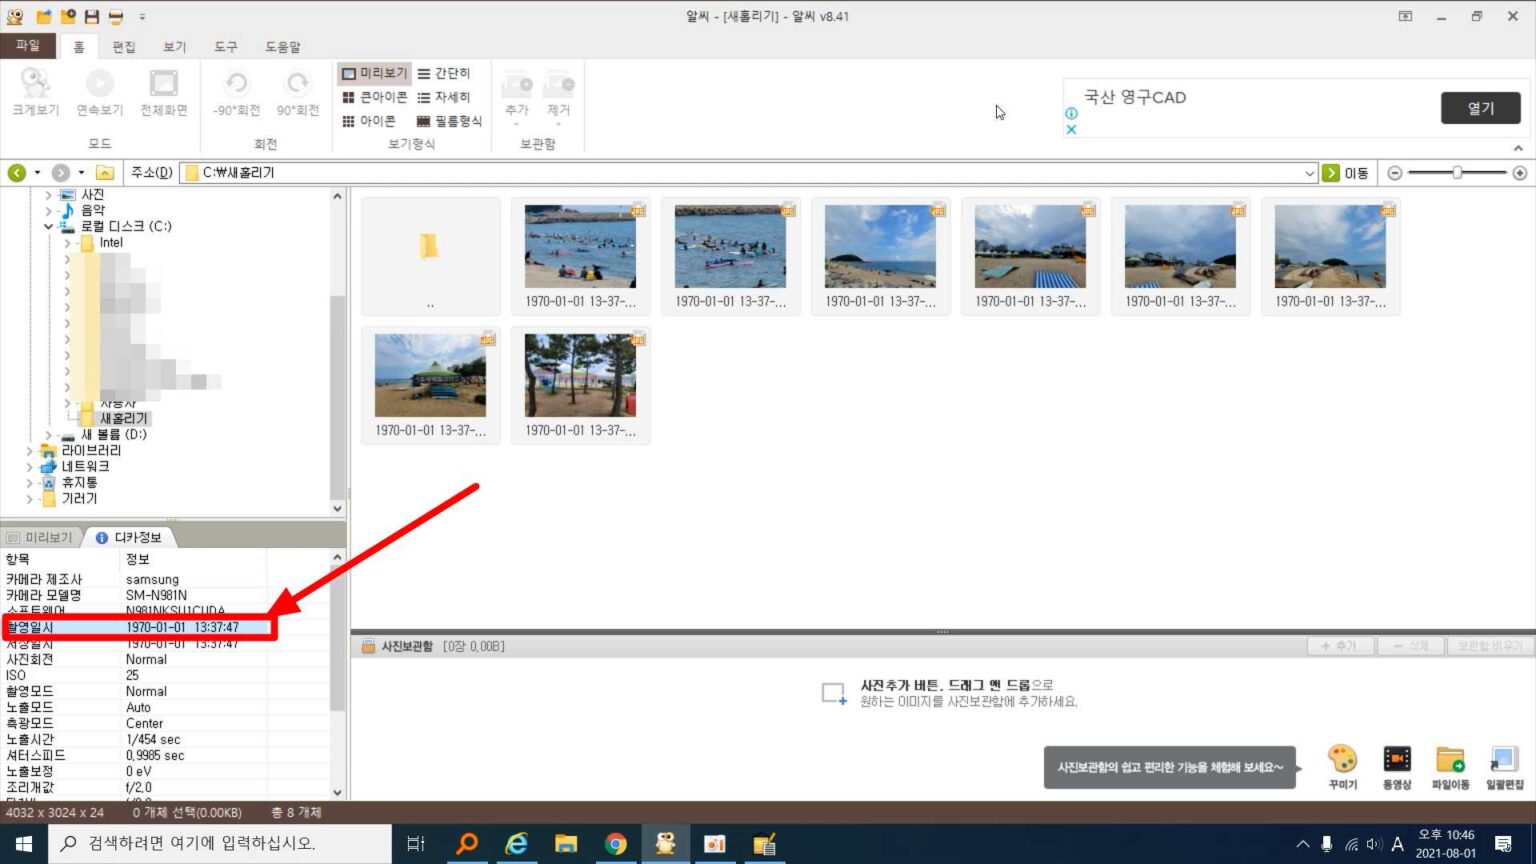Switch to the 편집 ribbon tab
The width and height of the screenshot is (1536, 864).
pos(124,46)
